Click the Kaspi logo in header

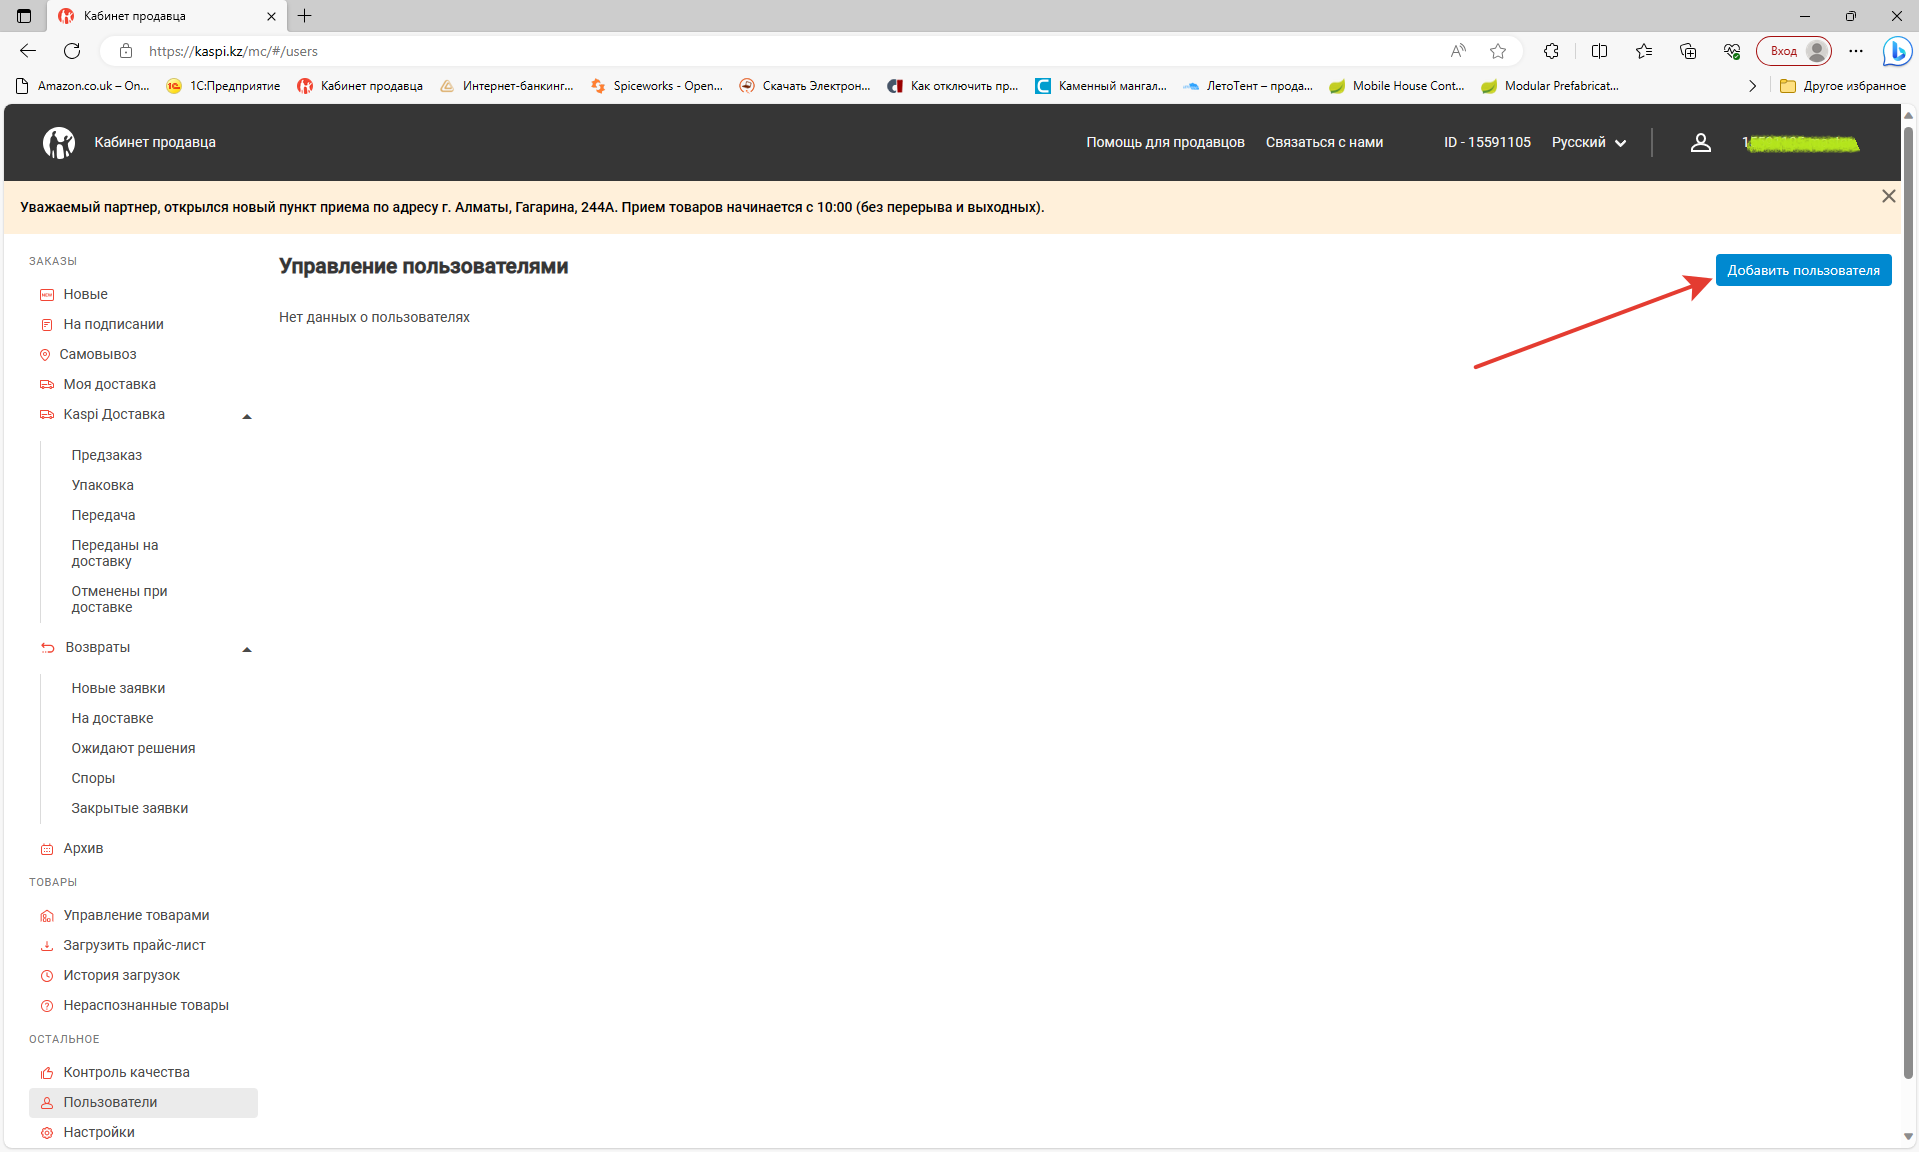click(x=59, y=143)
